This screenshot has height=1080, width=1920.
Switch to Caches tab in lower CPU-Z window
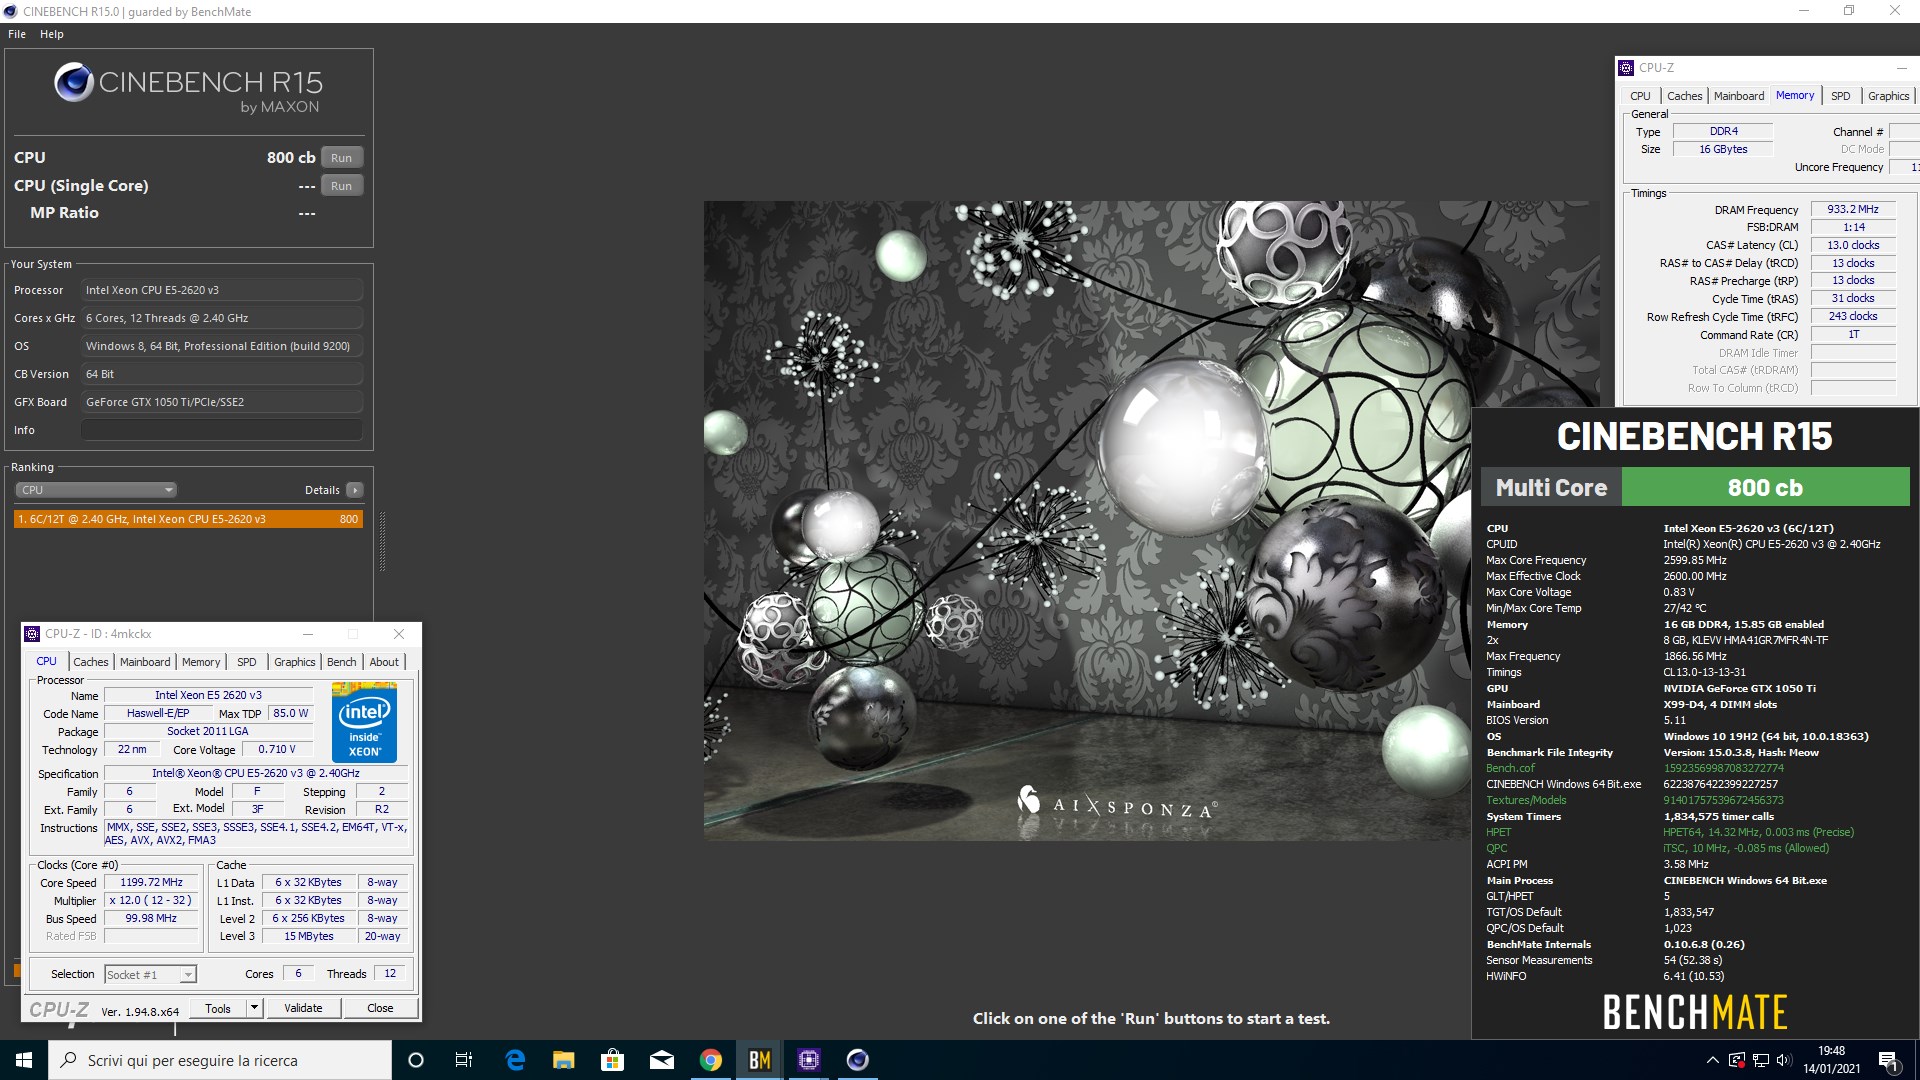click(90, 662)
